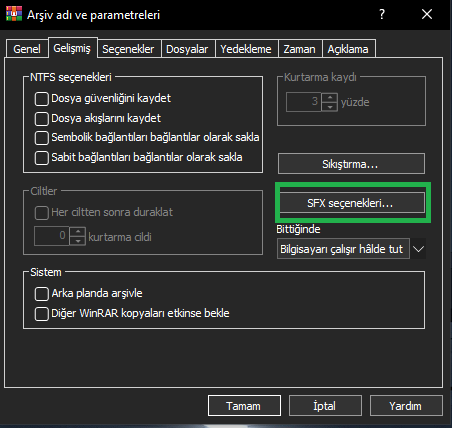The width and height of the screenshot is (452, 428).
Task: Increase the kurtarma cildi spinner
Action: 78,232
